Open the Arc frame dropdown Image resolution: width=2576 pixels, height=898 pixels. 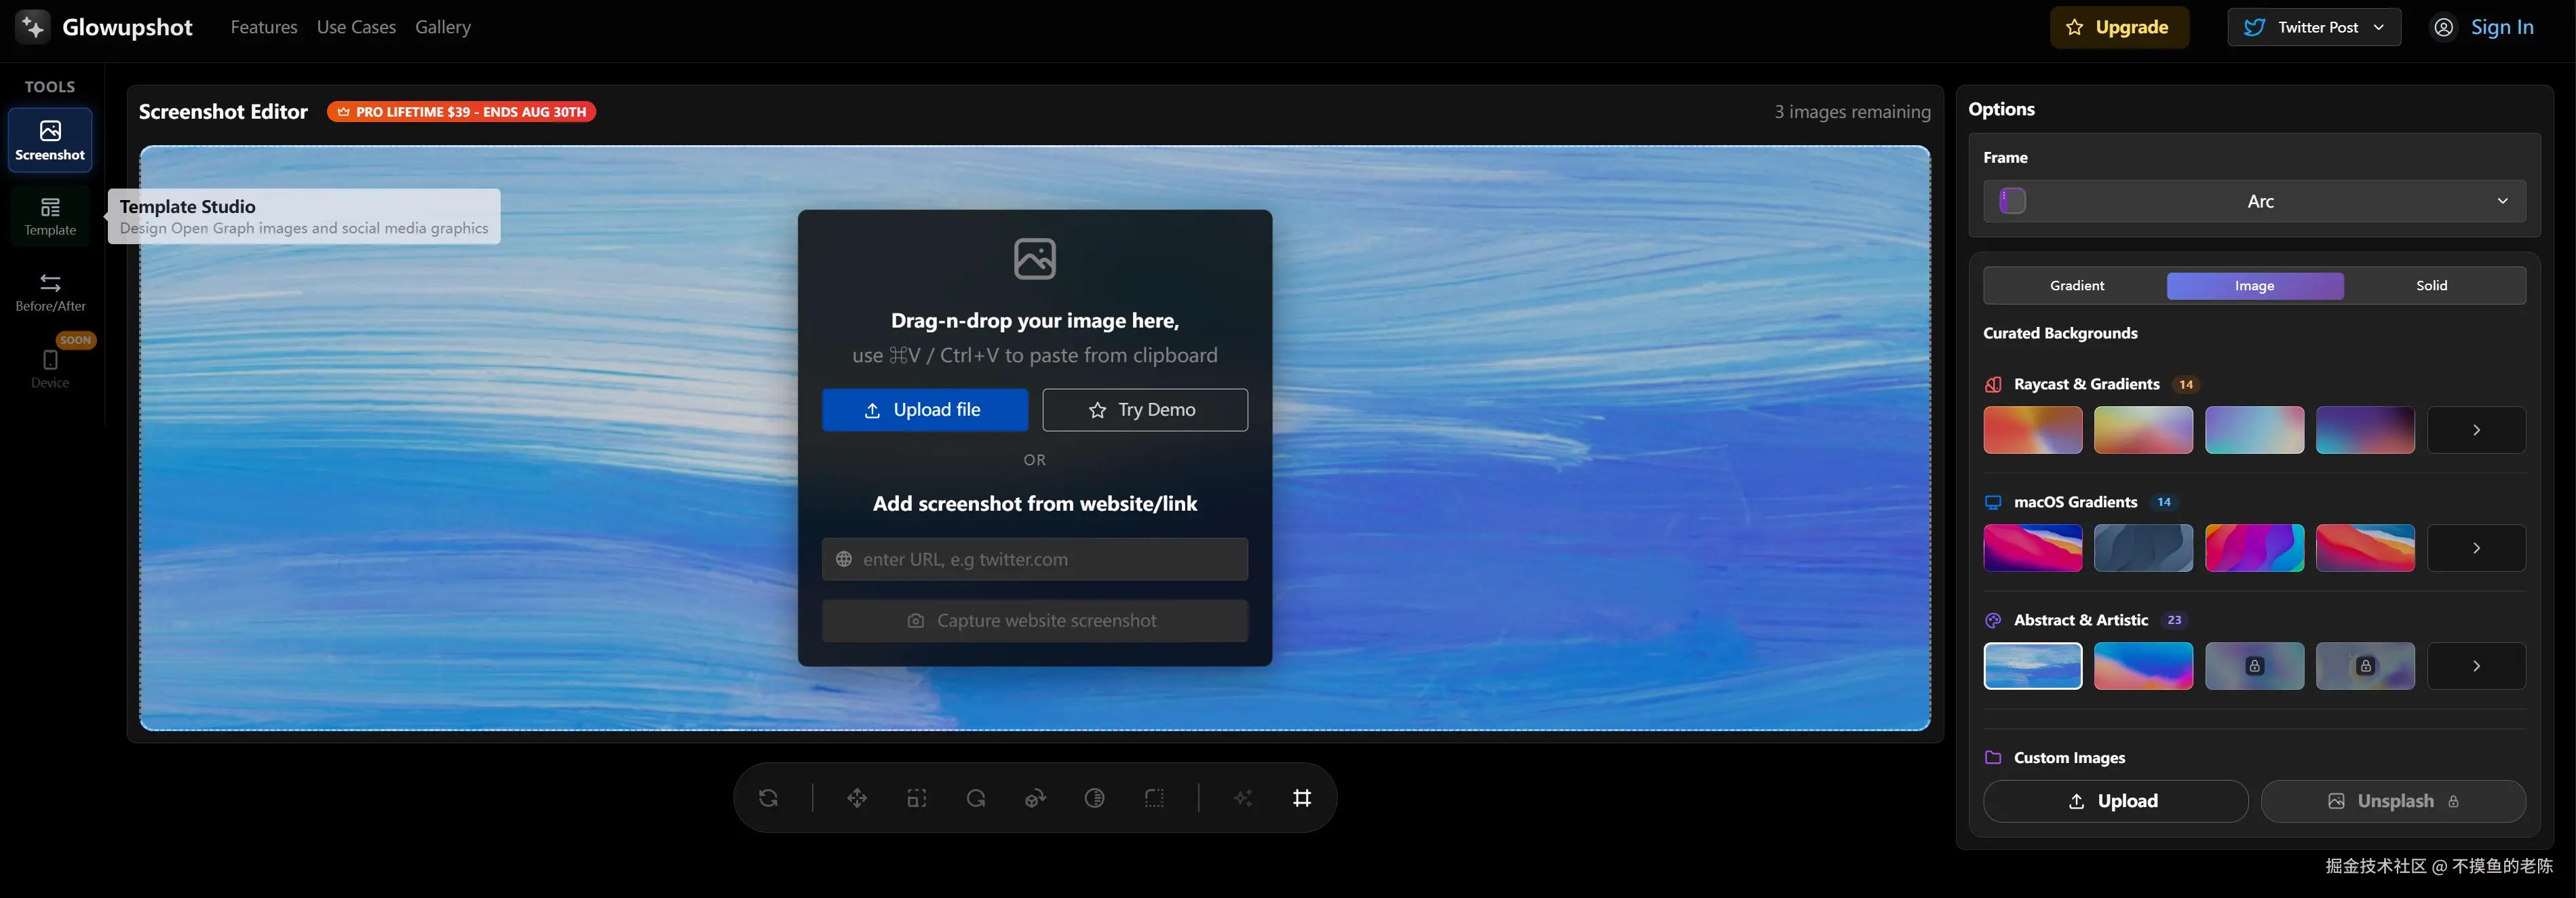click(2254, 201)
